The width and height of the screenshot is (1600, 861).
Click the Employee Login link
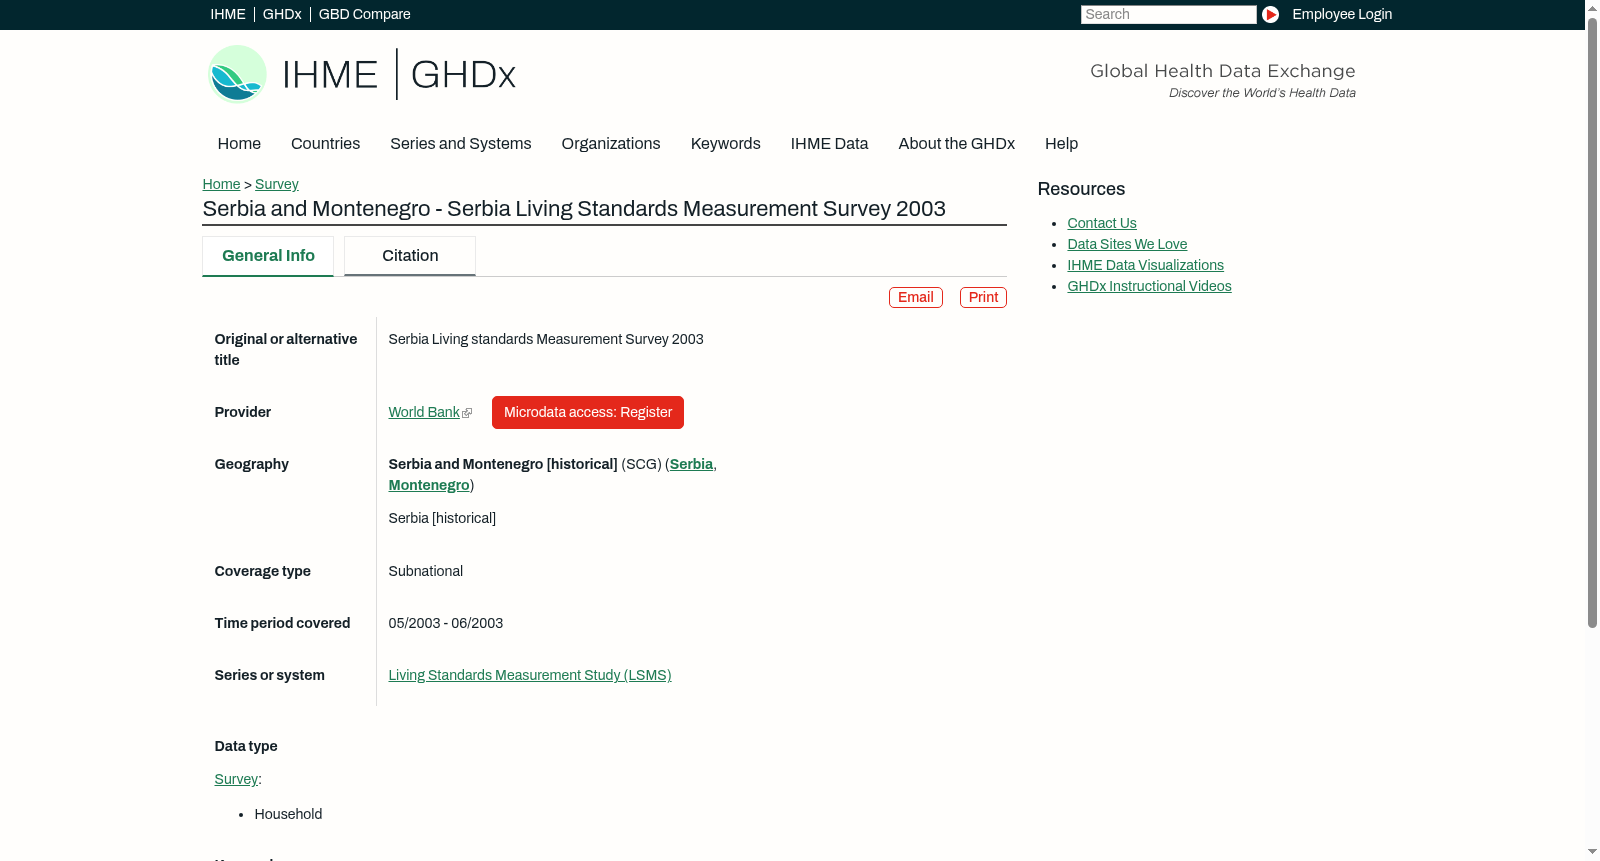[1342, 15]
